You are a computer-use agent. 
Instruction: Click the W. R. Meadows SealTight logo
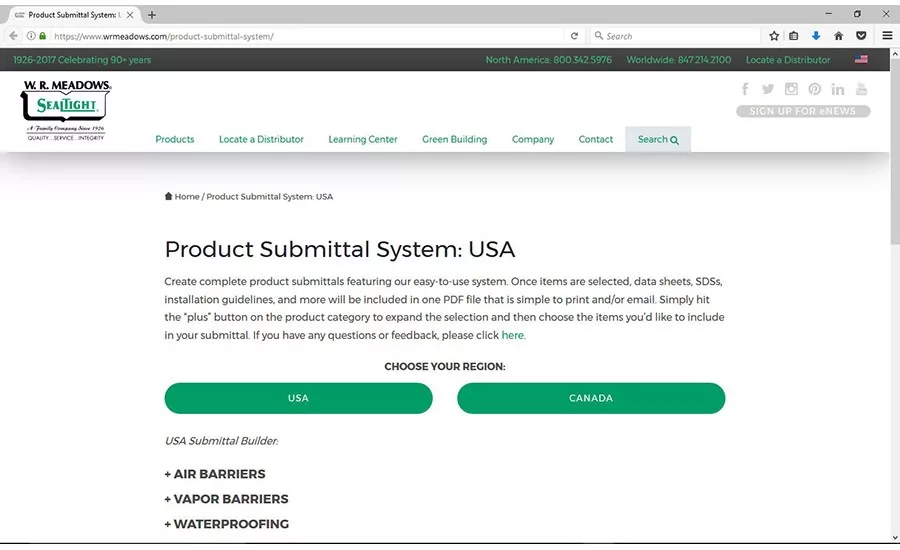(x=66, y=110)
